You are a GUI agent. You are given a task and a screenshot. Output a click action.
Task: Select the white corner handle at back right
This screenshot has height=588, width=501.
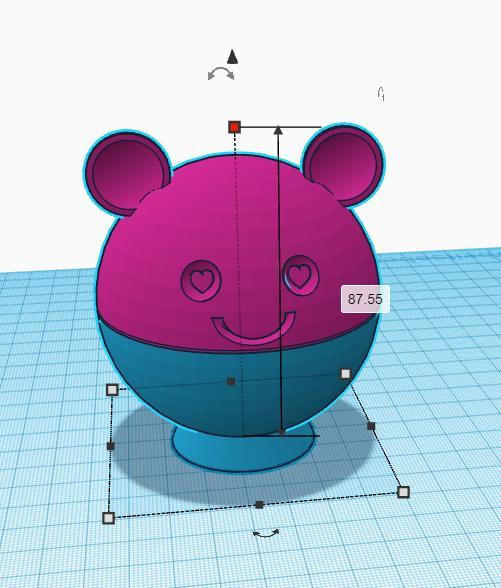345,374
